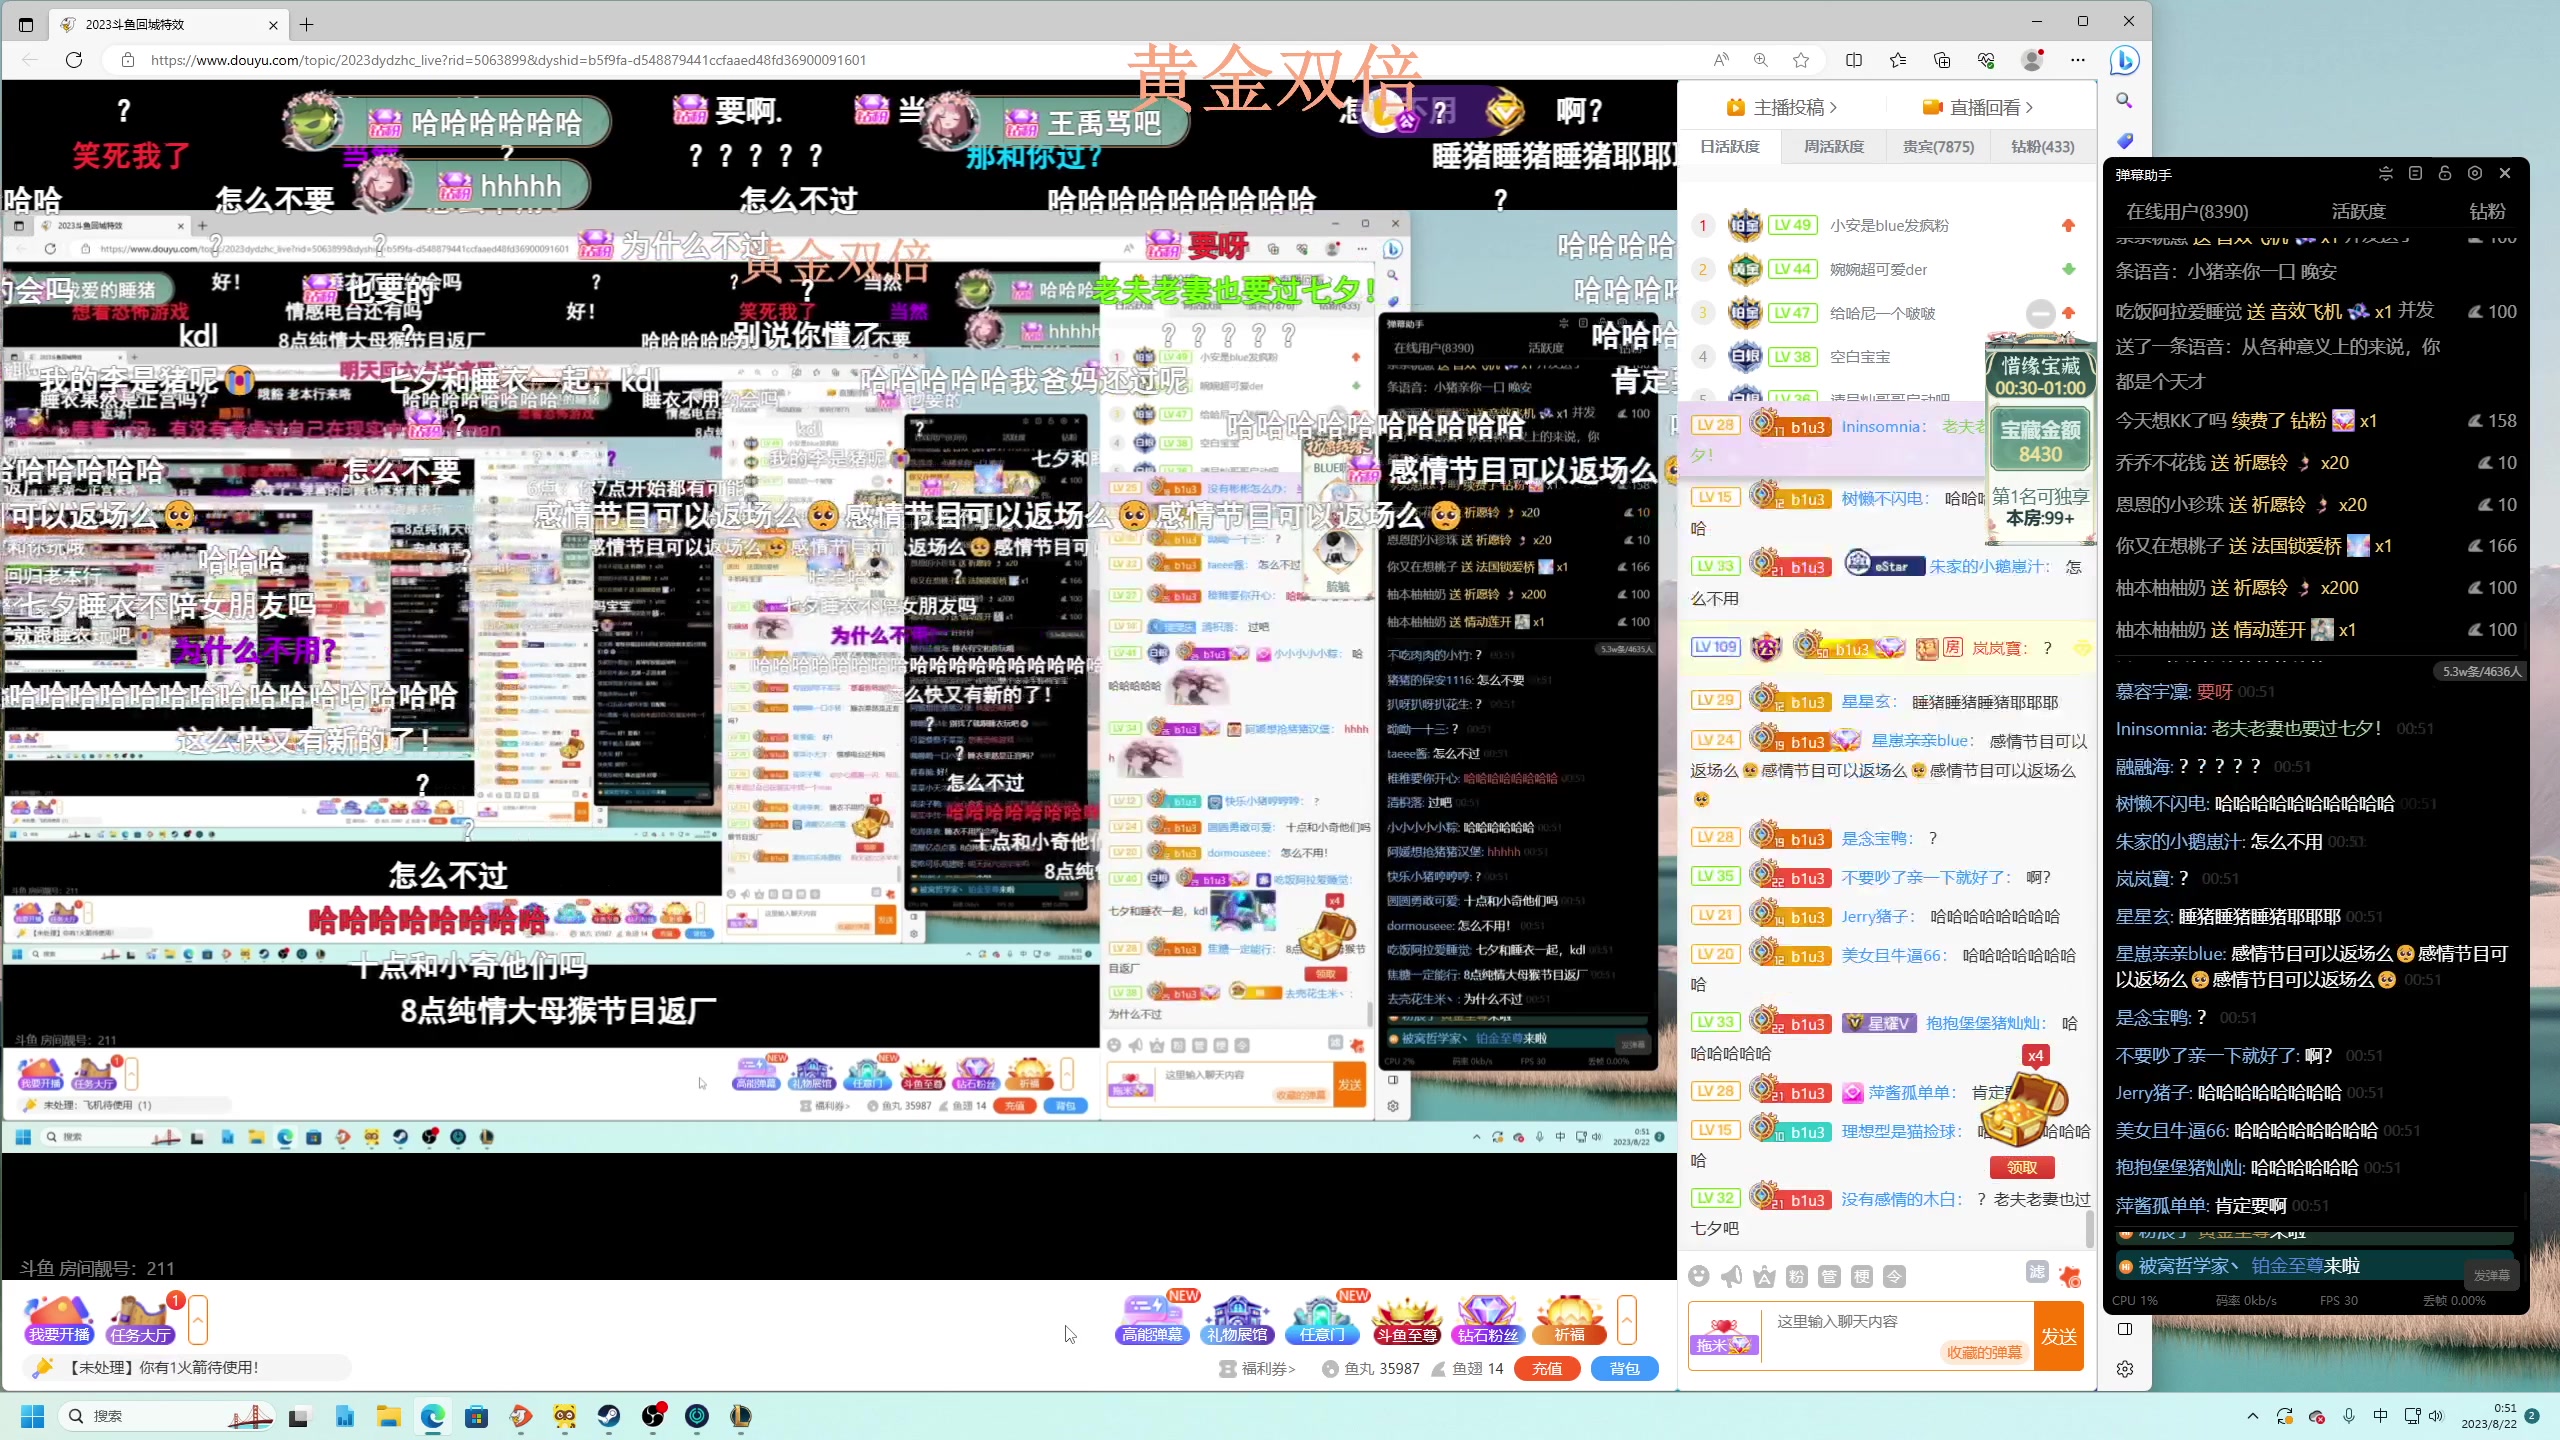
Task: Open the 钻石粉丝 panel
Action: pyautogui.click(x=1488, y=1318)
